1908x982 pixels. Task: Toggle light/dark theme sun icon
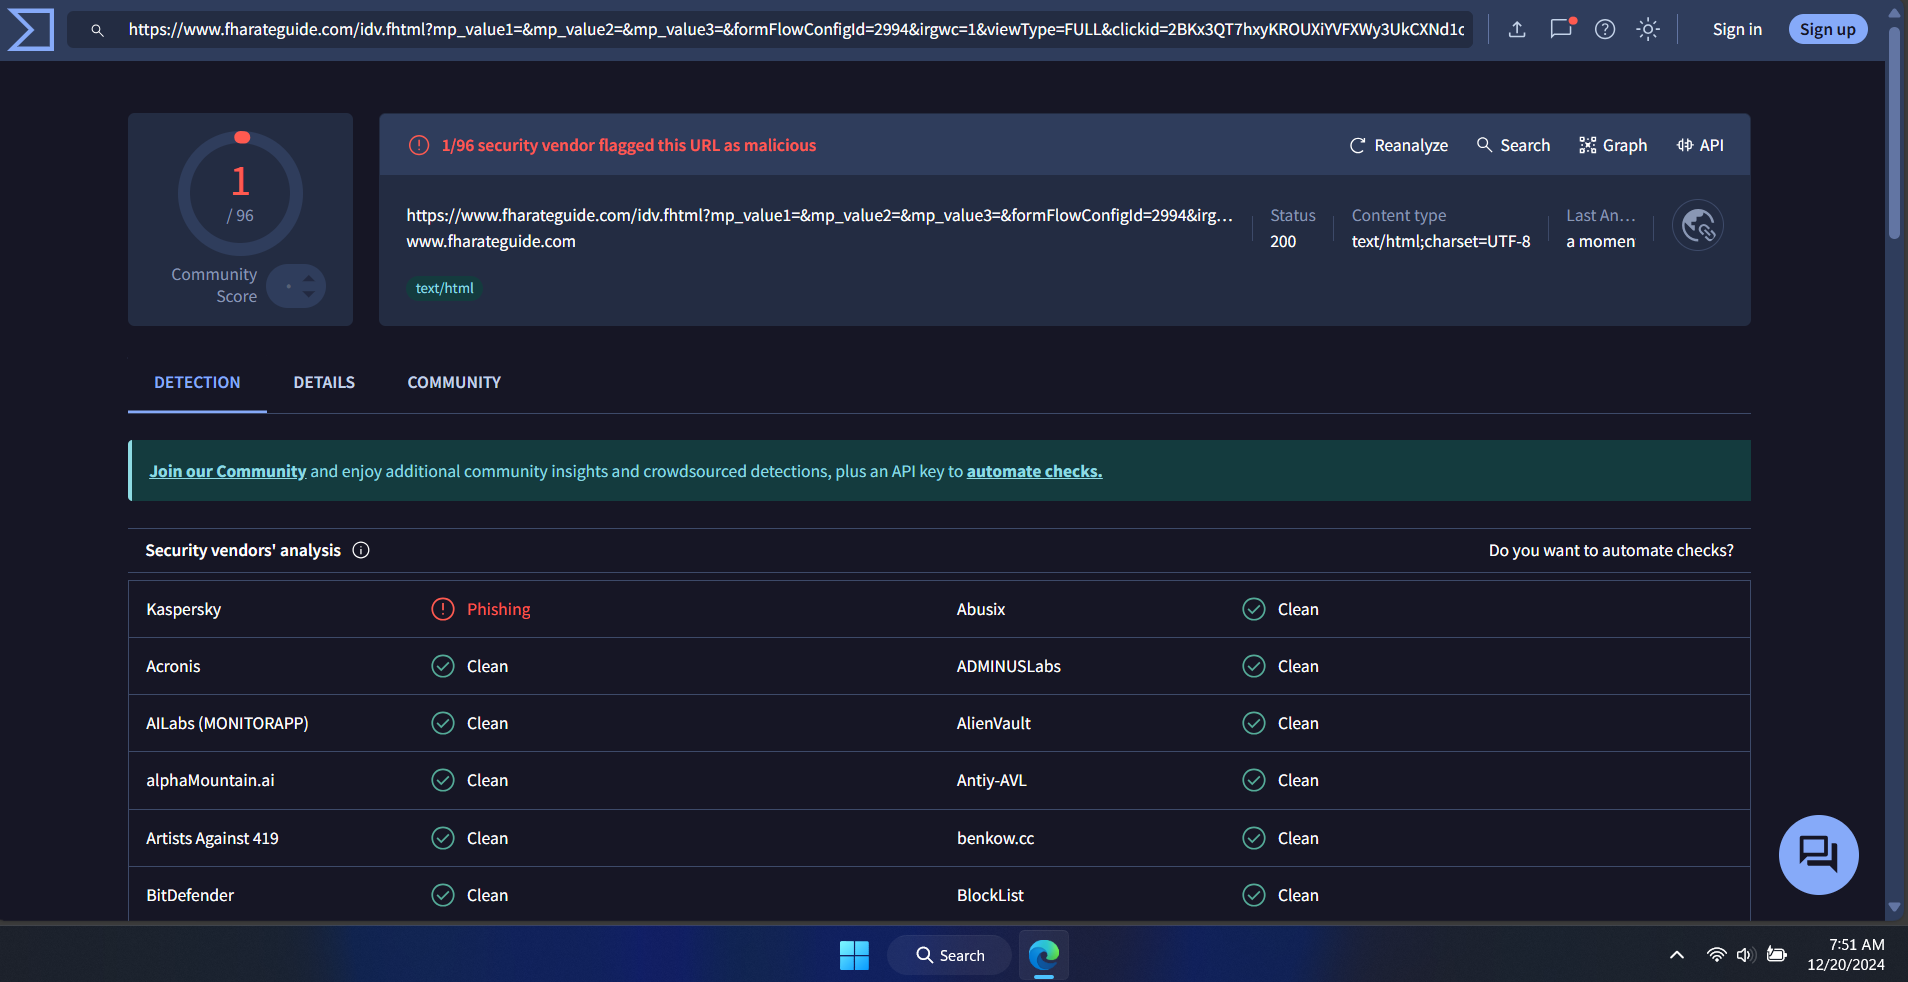(x=1648, y=29)
